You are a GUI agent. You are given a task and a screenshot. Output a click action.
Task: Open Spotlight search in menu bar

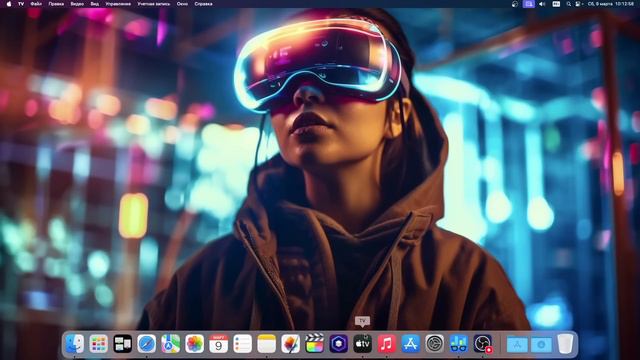pyautogui.click(x=568, y=4)
